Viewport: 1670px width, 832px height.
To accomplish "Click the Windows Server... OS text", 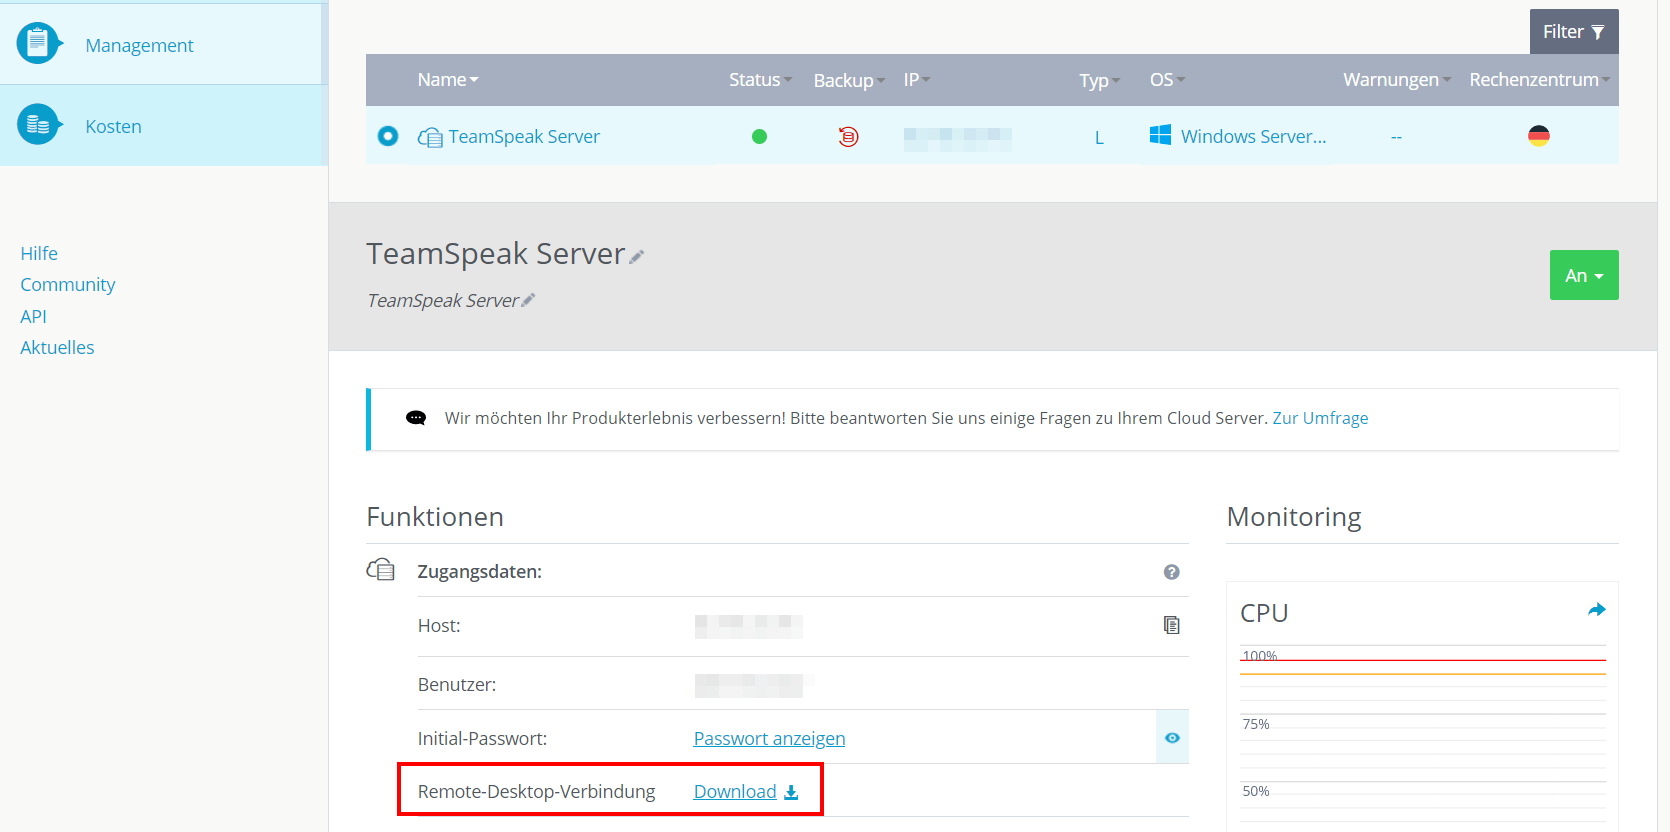I will tap(1253, 136).
